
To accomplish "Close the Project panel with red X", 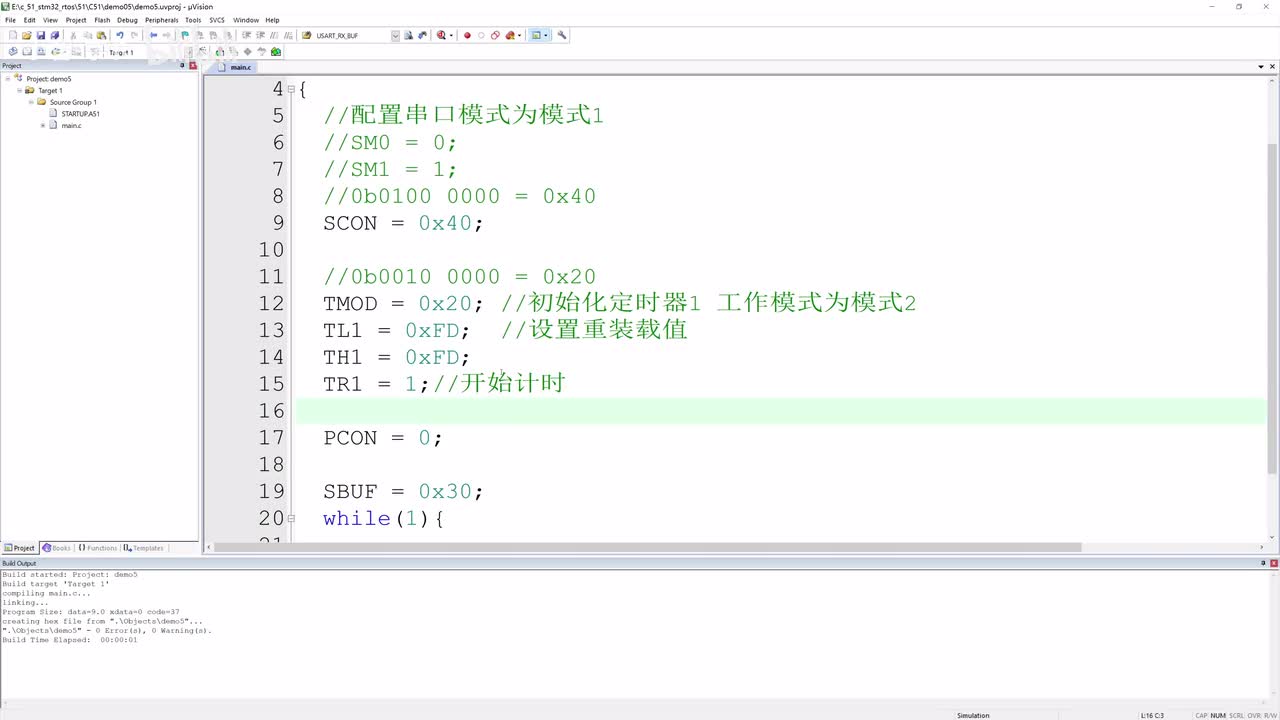I will (x=193, y=66).
